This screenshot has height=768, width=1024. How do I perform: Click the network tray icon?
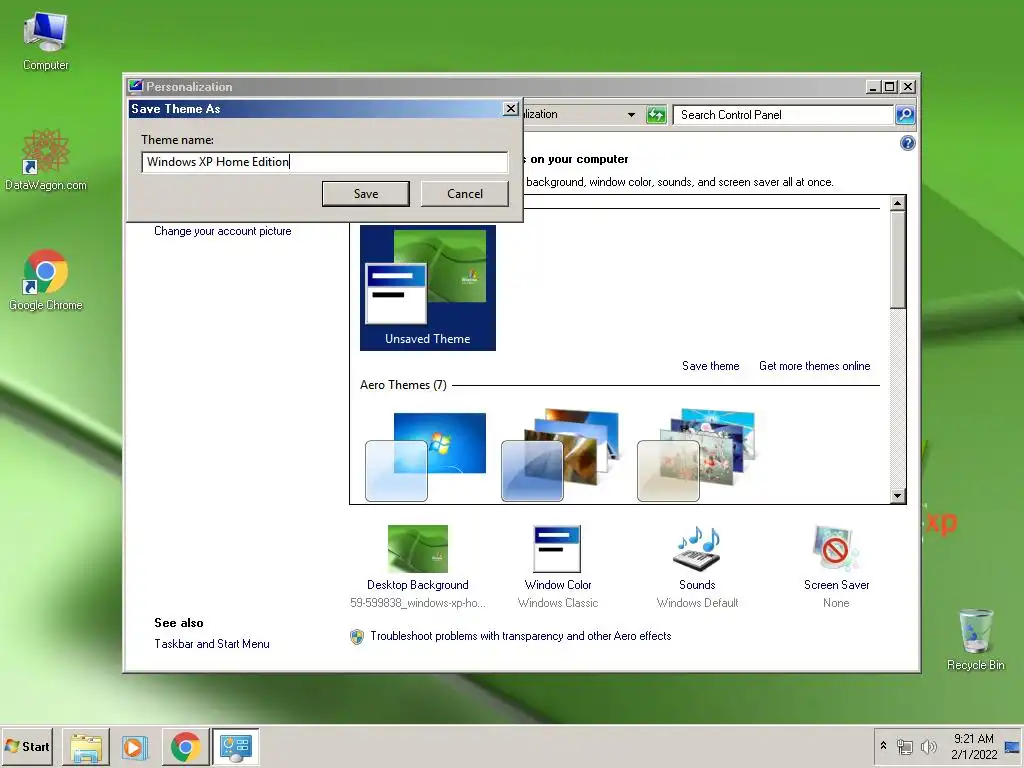(904, 746)
